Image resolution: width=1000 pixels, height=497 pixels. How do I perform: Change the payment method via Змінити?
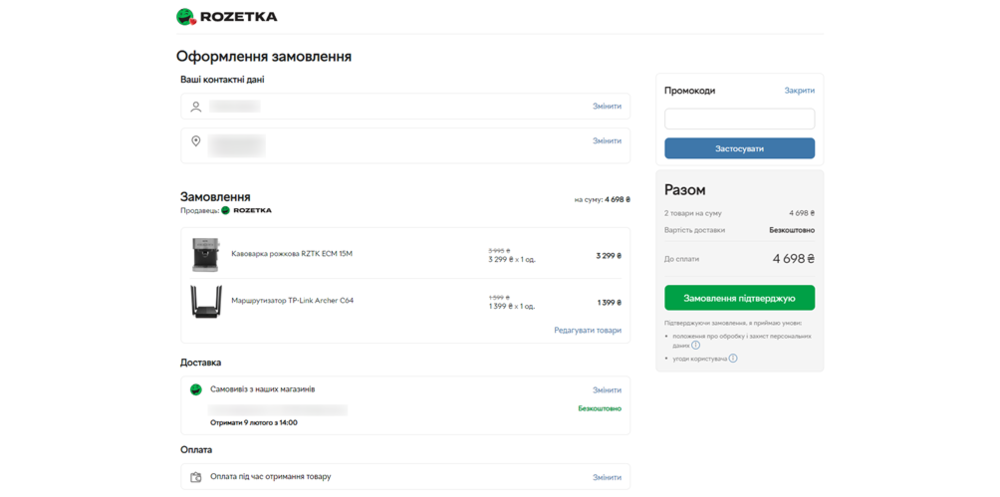(606, 477)
